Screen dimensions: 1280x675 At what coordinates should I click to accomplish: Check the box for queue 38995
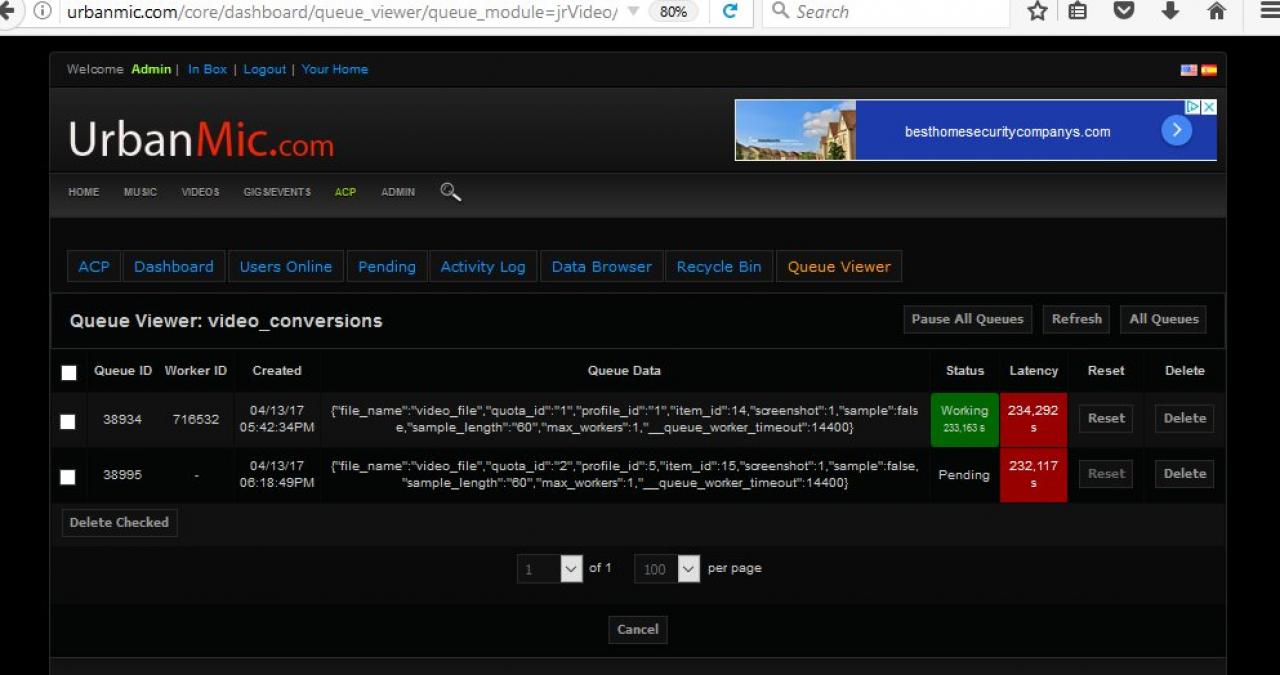(x=68, y=477)
